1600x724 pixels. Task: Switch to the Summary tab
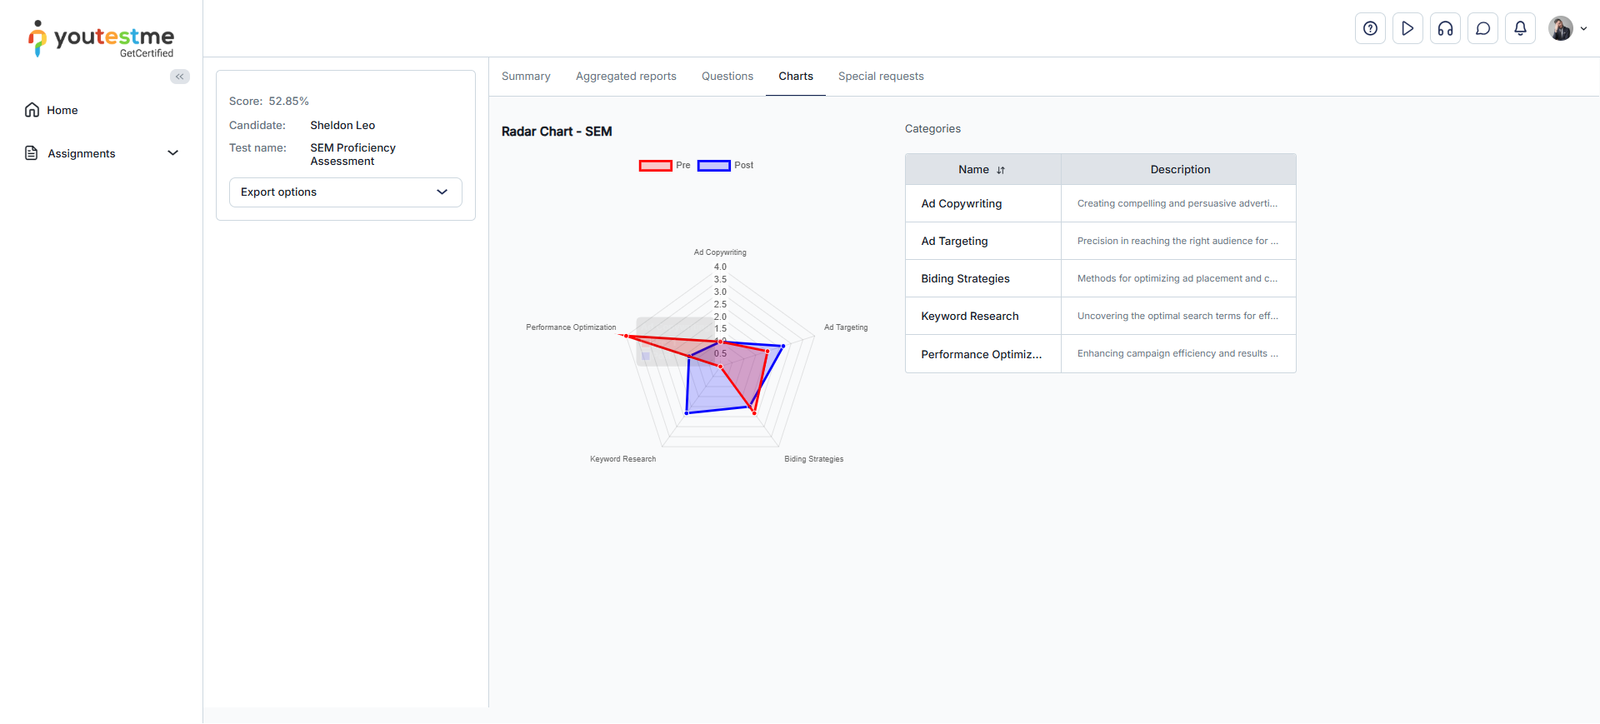pos(526,77)
